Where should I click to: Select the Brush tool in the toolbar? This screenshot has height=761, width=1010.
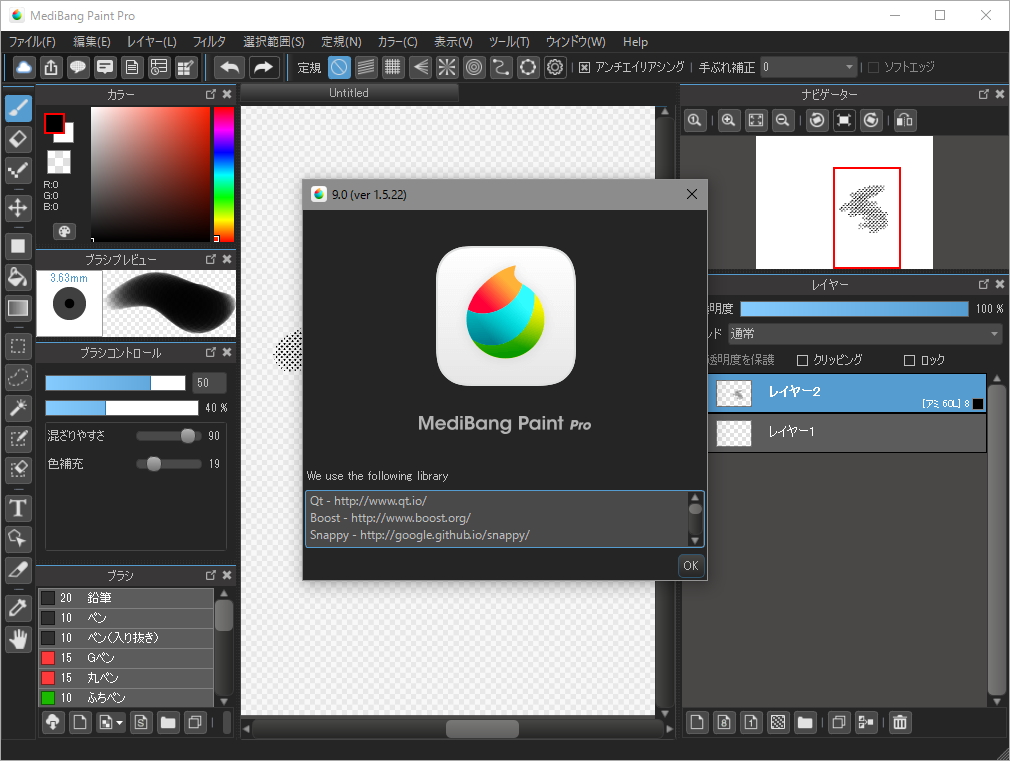[x=17, y=108]
